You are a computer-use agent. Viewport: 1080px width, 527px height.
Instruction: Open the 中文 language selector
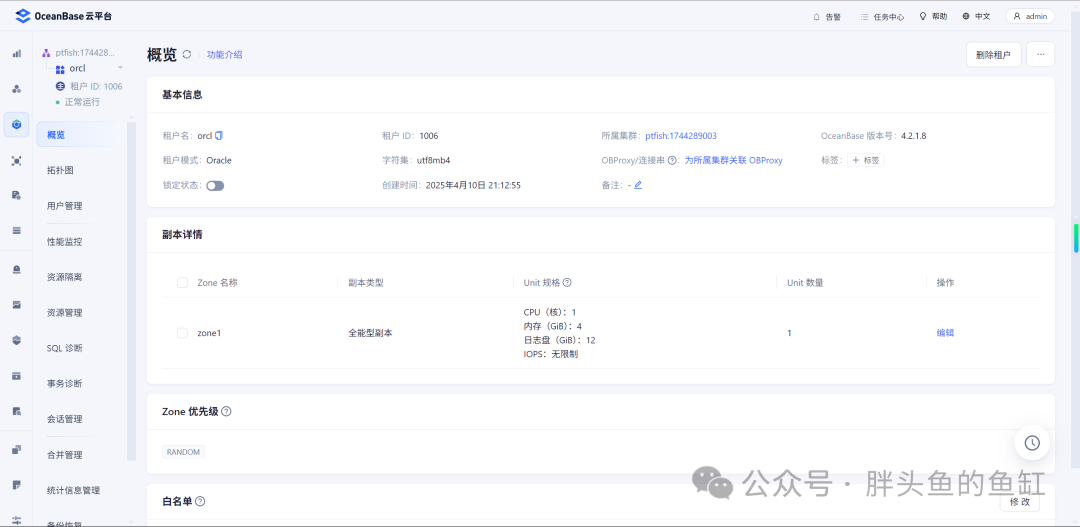pyautogui.click(x=977, y=17)
